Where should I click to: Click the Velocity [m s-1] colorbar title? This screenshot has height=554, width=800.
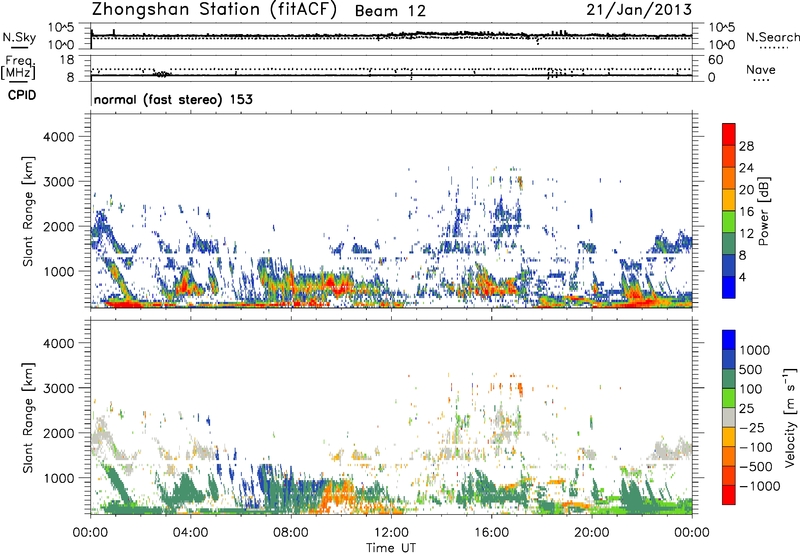(x=790, y=417)
